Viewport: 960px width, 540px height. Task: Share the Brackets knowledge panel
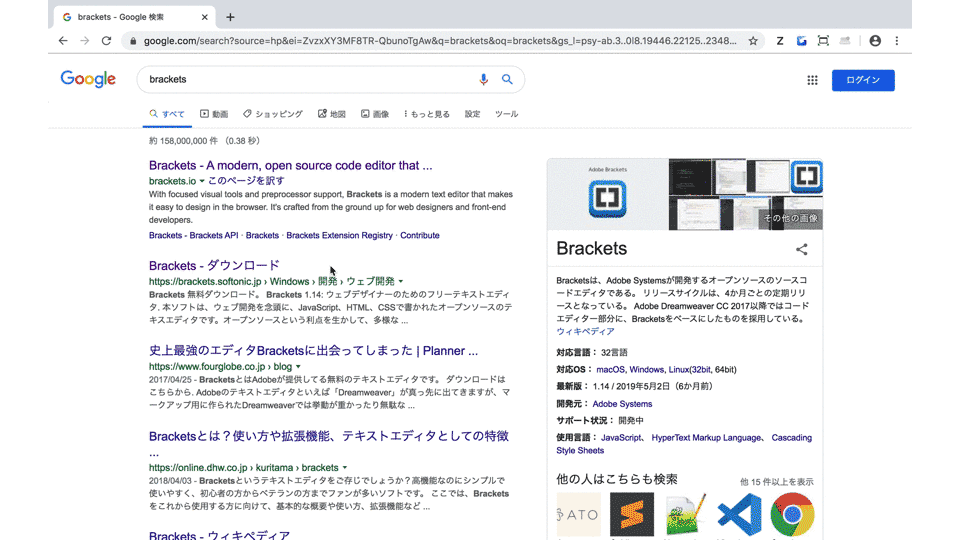point(801,249)
